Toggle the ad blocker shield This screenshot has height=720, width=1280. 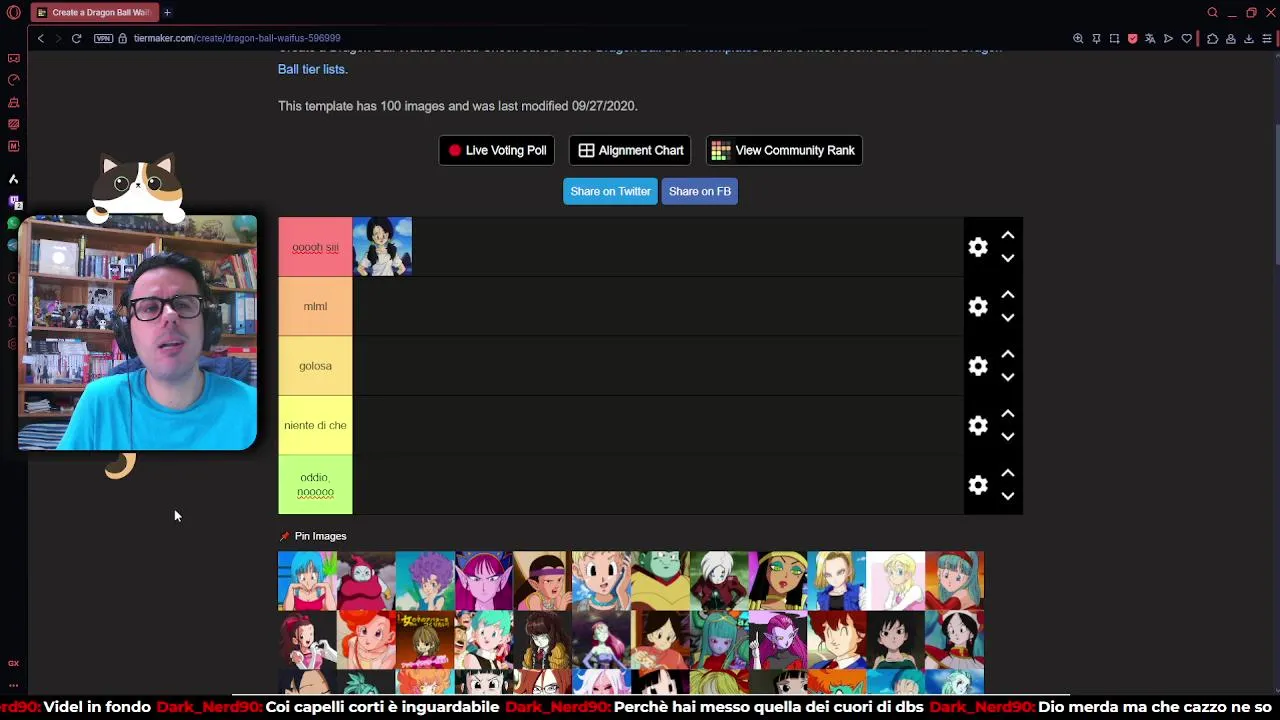pos(1132,38)
